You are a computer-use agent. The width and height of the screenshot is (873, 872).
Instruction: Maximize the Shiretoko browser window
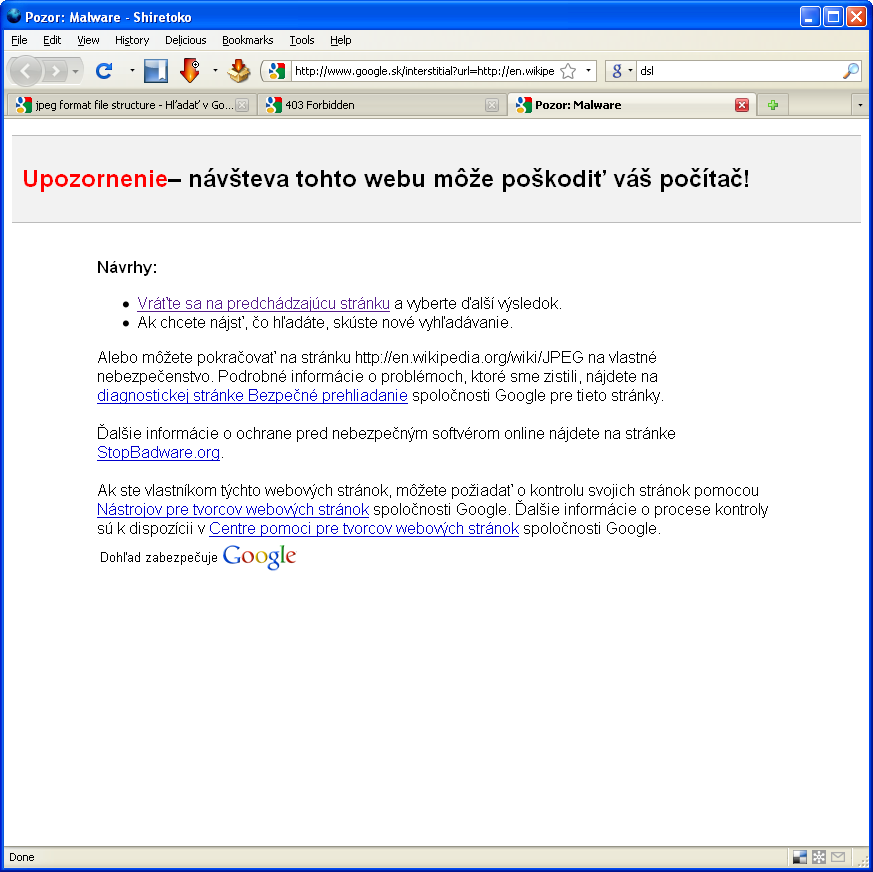coord(833,16)
